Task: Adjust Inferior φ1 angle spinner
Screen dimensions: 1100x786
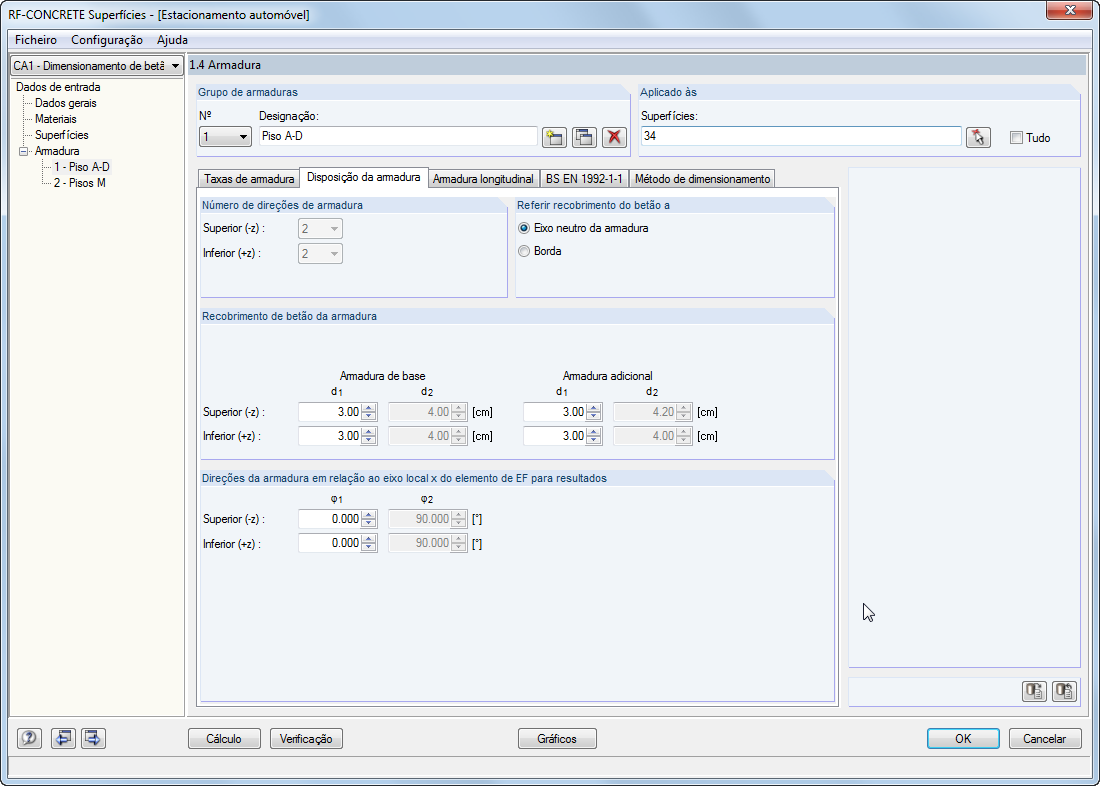Action: click(x=370, y=543)
